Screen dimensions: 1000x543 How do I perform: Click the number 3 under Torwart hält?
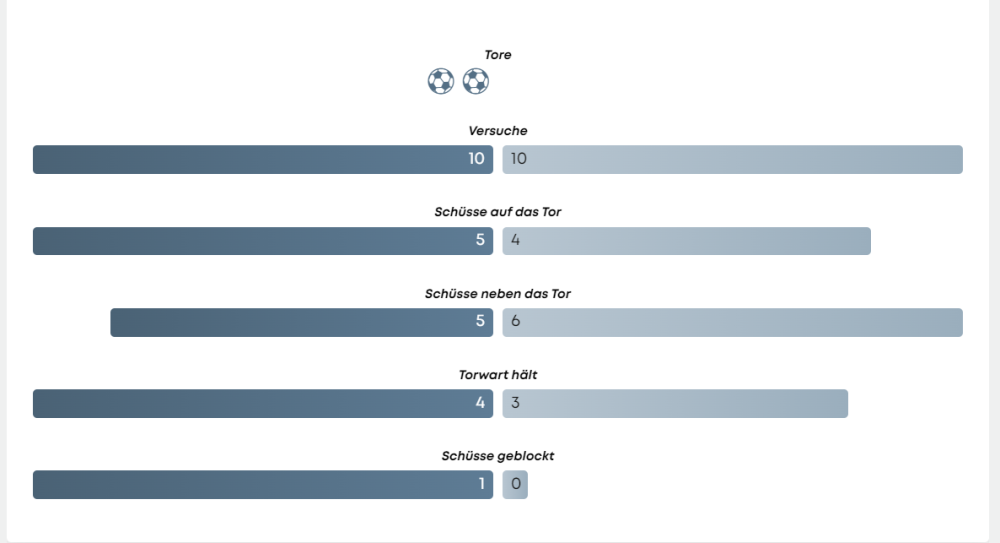coord(515,402)
